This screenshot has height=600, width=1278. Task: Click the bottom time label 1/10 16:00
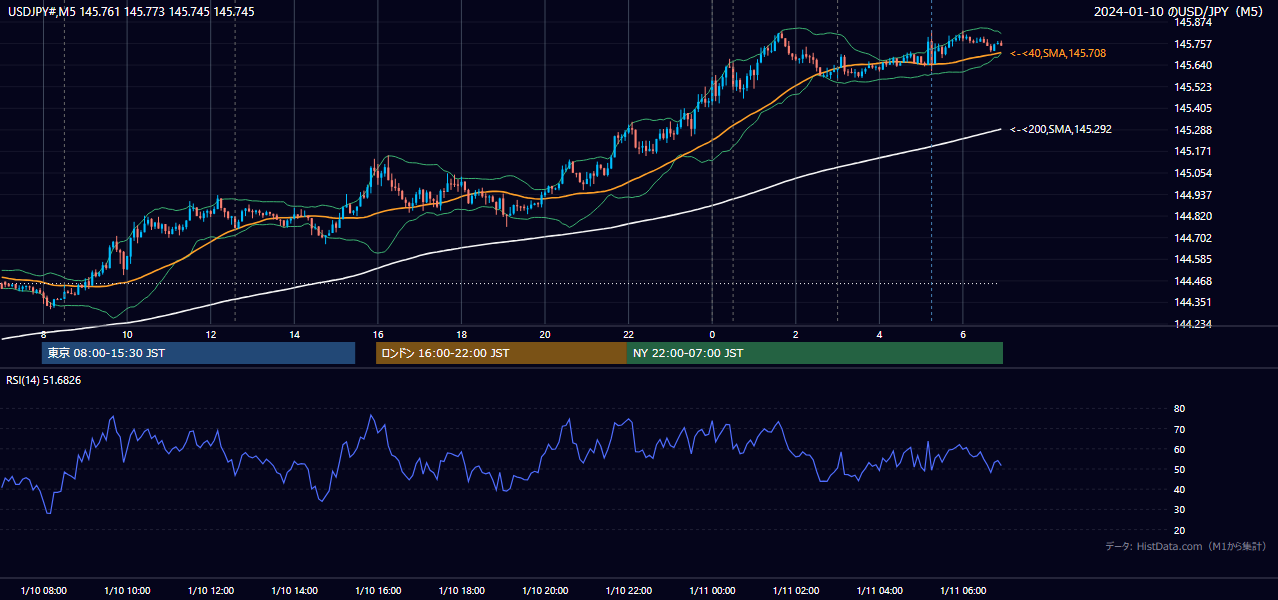point(378,591)
